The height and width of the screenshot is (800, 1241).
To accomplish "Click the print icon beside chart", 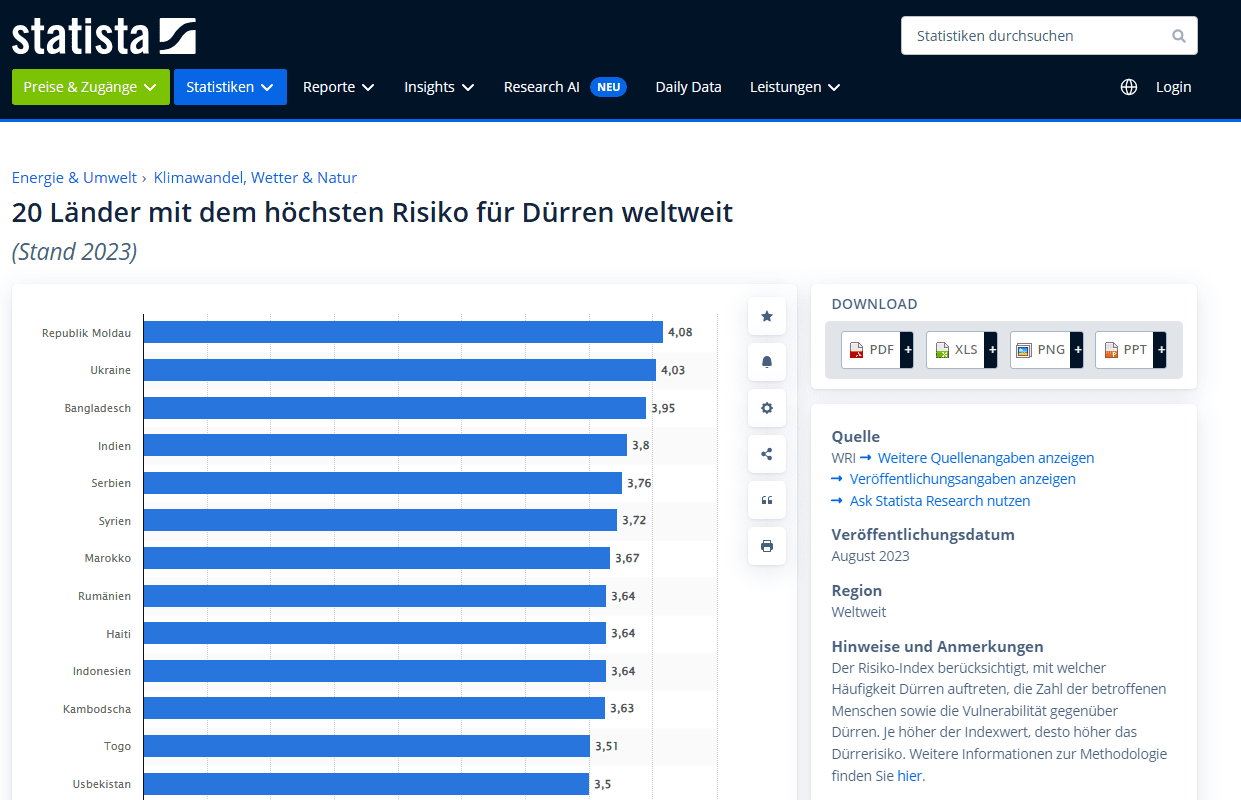I will pos(767,546).
